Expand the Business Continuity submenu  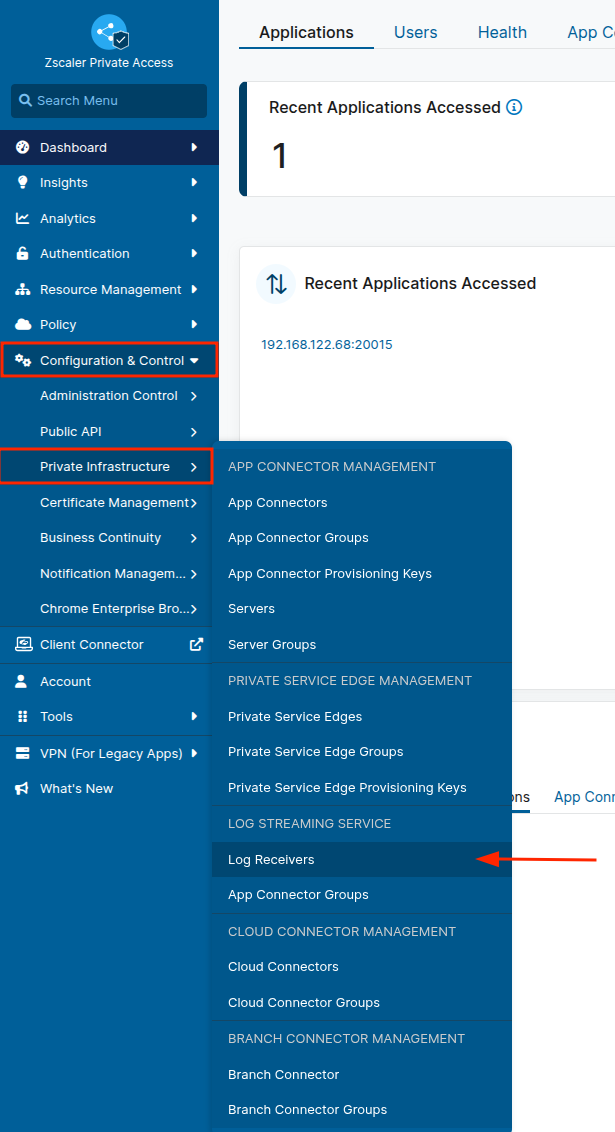click(194, 538)
